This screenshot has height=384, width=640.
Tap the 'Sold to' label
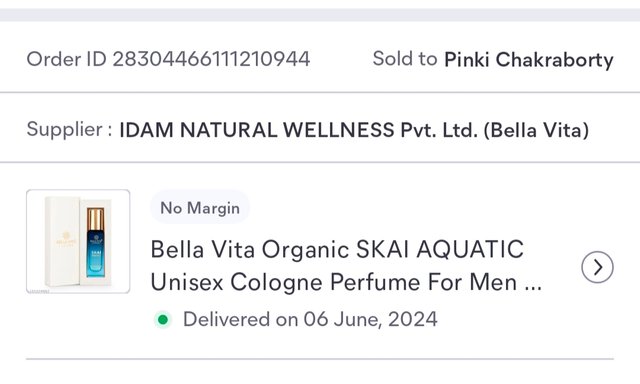coord(405,59)
